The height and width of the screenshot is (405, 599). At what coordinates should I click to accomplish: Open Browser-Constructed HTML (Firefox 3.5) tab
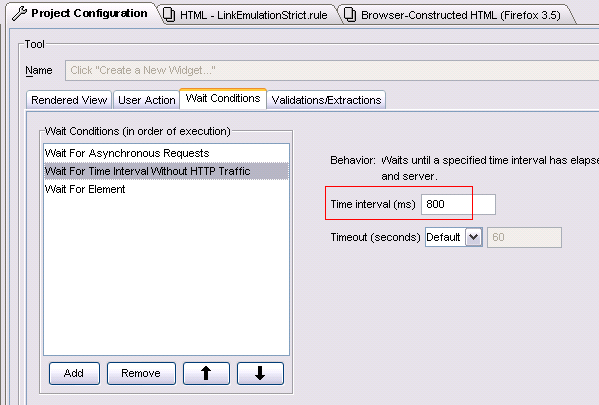pyautogui.click(x=455, y=15)
